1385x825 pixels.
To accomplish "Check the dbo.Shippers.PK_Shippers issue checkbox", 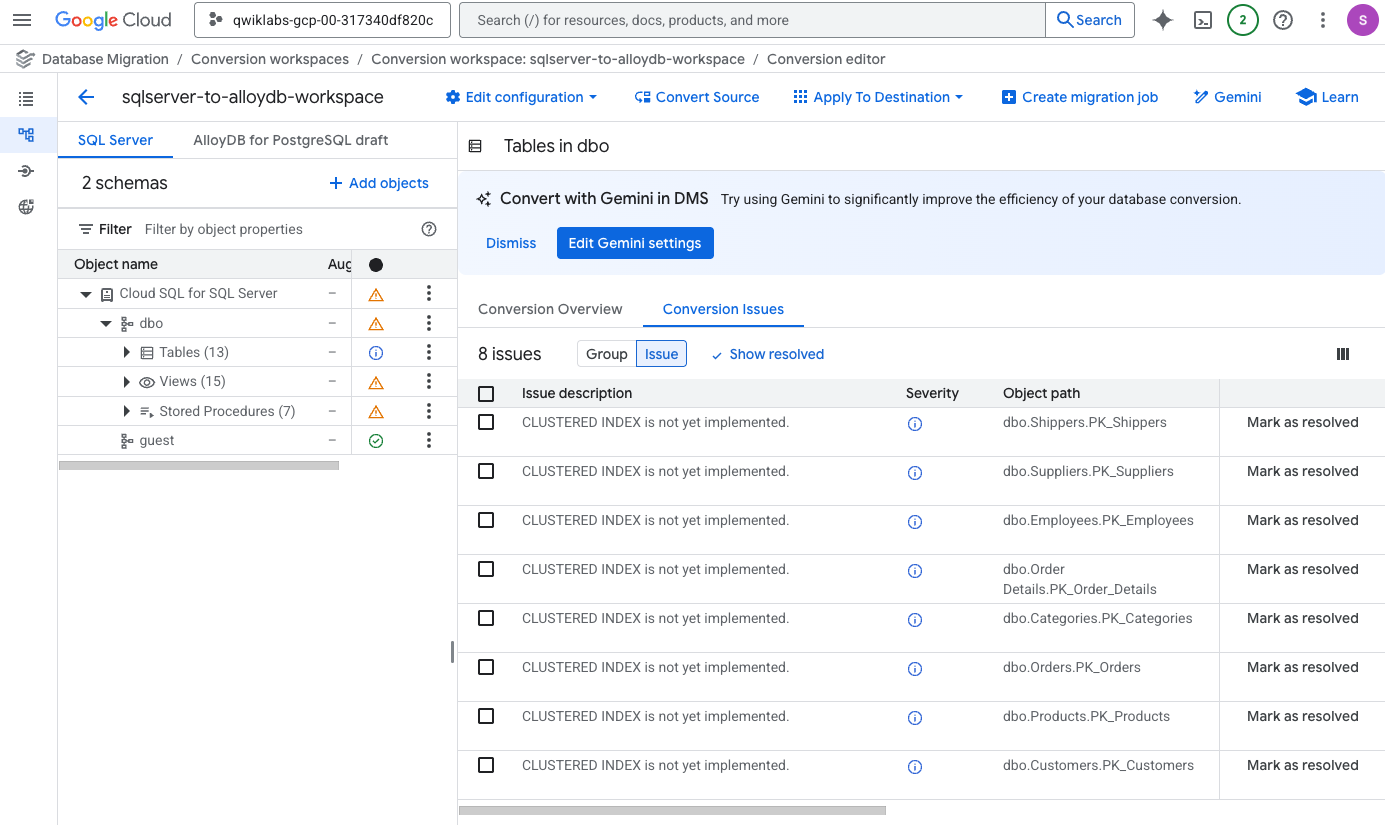I will [x=486, y=422].
